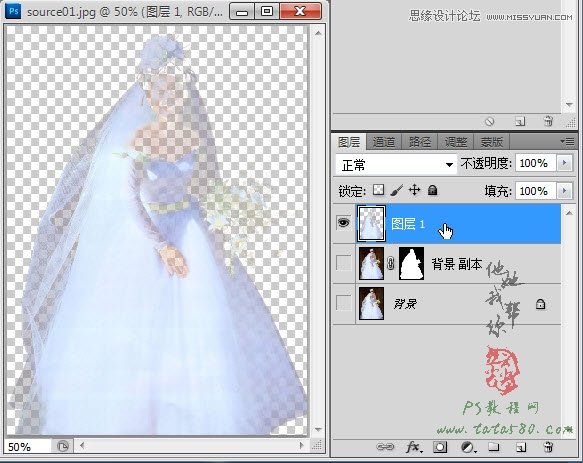Click the status bar info icon beside 50%
Viewport: 583px width, 463px height.
click(x=63, y=446)
